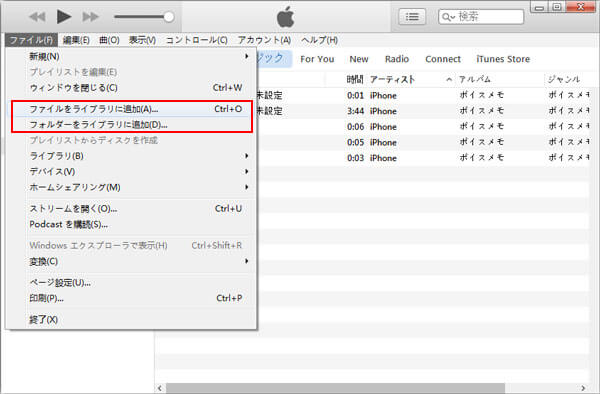
Task: Switch to the For You tab
Action: pos(317,59)
